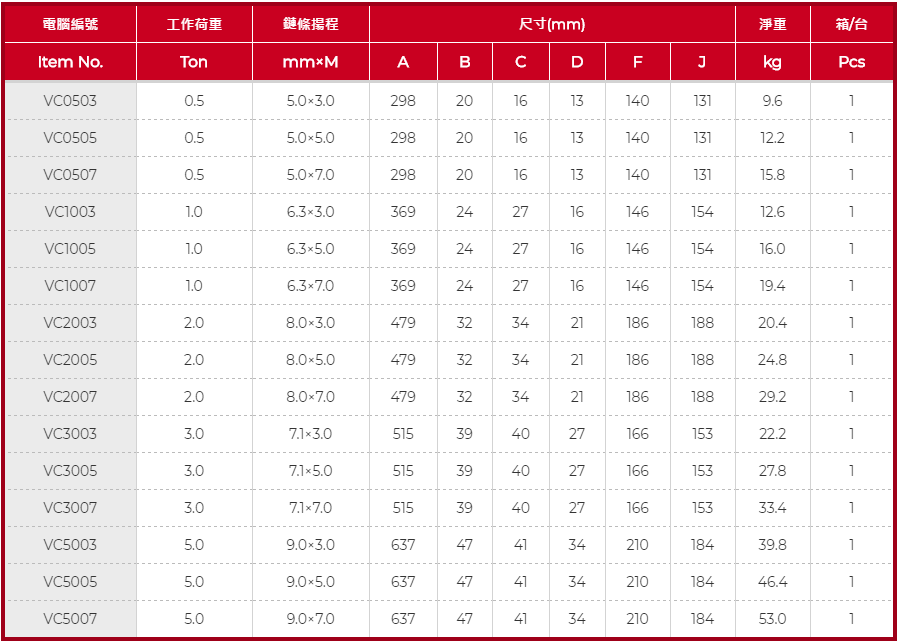Select the J dimension column header
The image size is (898, 643).
pos(702,62)
